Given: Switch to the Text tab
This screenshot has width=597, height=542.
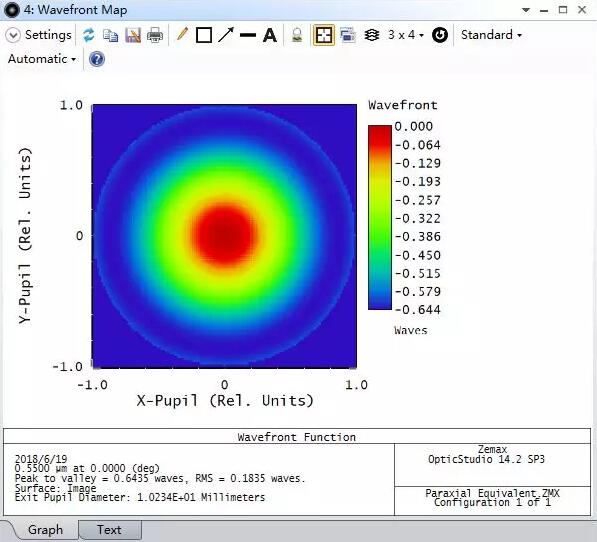Looking at the screenshot, I should pyautogui.click(x=110, y=530).
